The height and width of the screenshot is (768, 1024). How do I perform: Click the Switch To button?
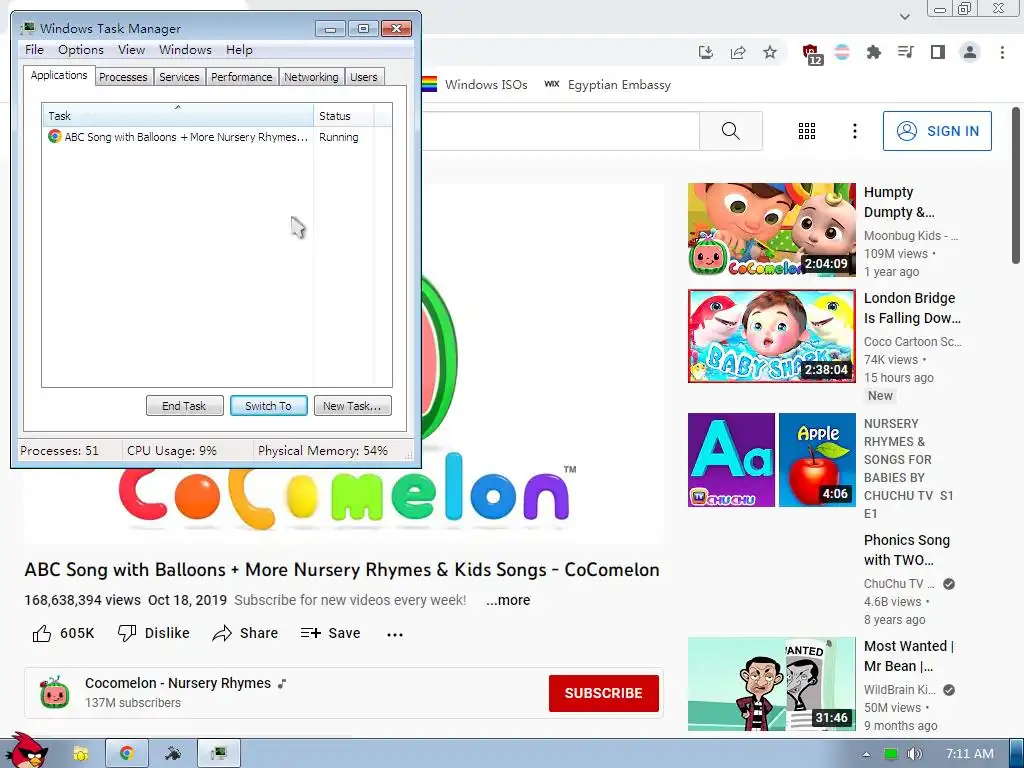click(268, 406)
